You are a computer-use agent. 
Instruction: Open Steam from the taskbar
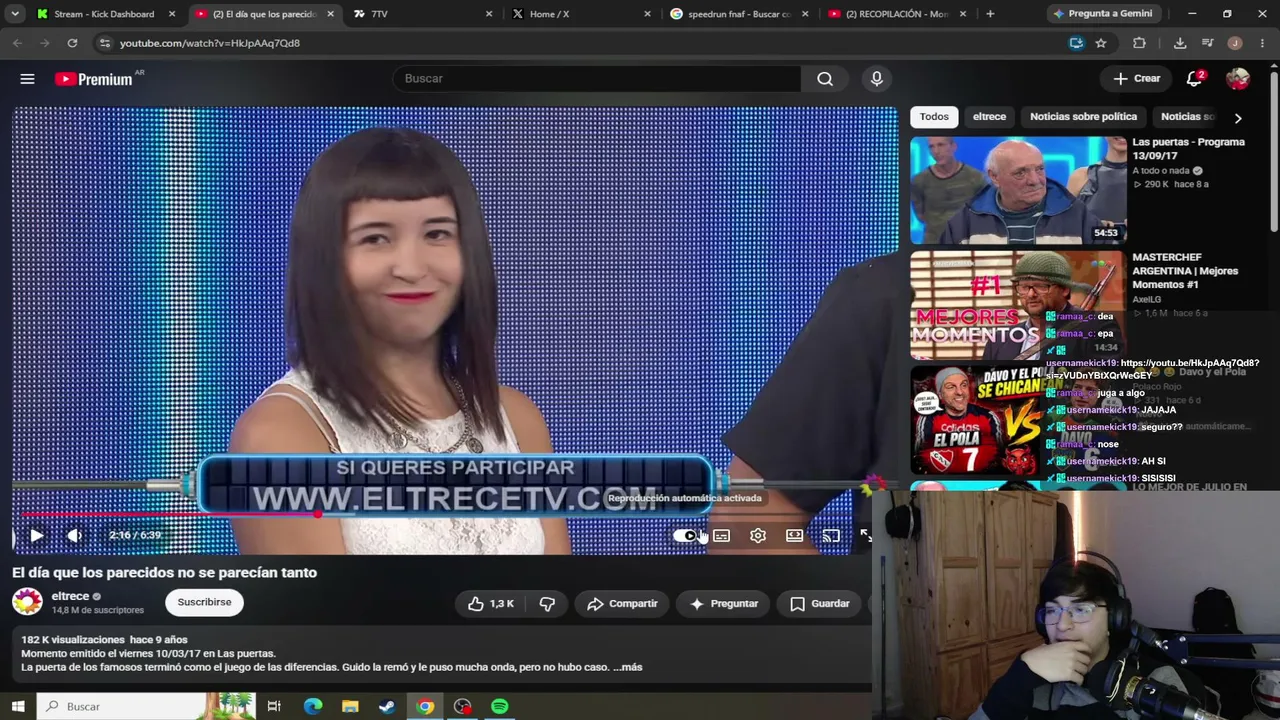(x=387, y=706)
